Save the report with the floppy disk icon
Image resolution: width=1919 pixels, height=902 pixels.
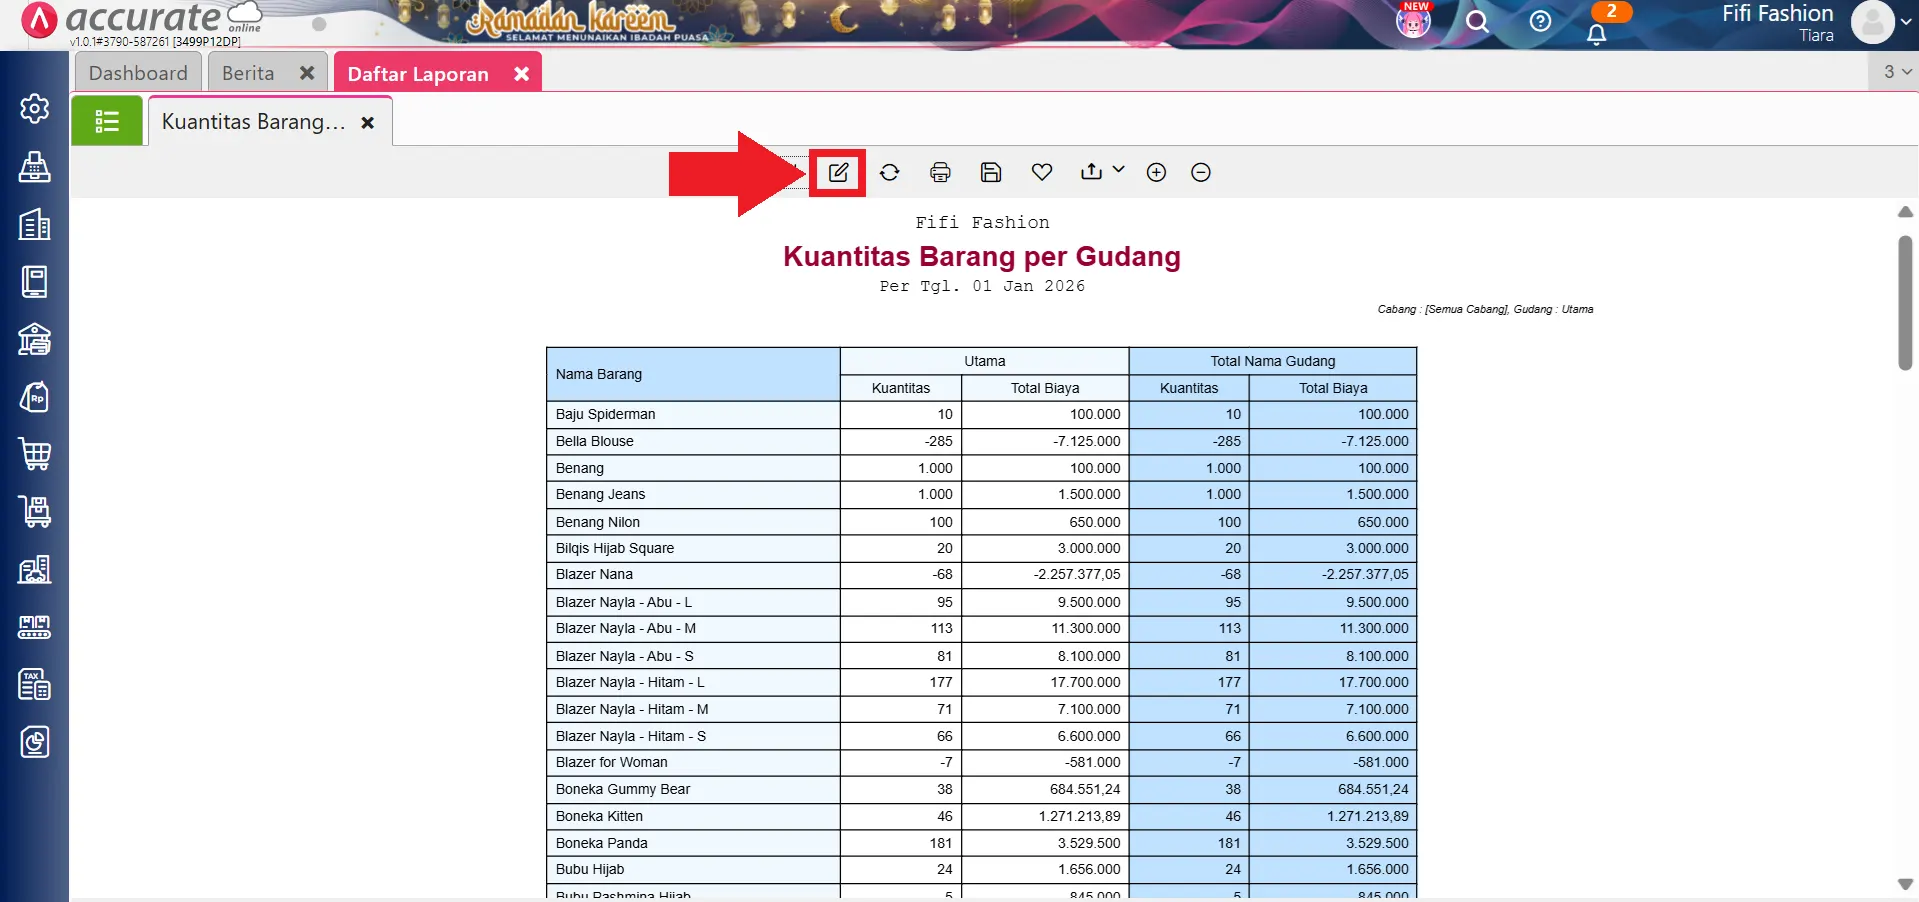(990, 172)
